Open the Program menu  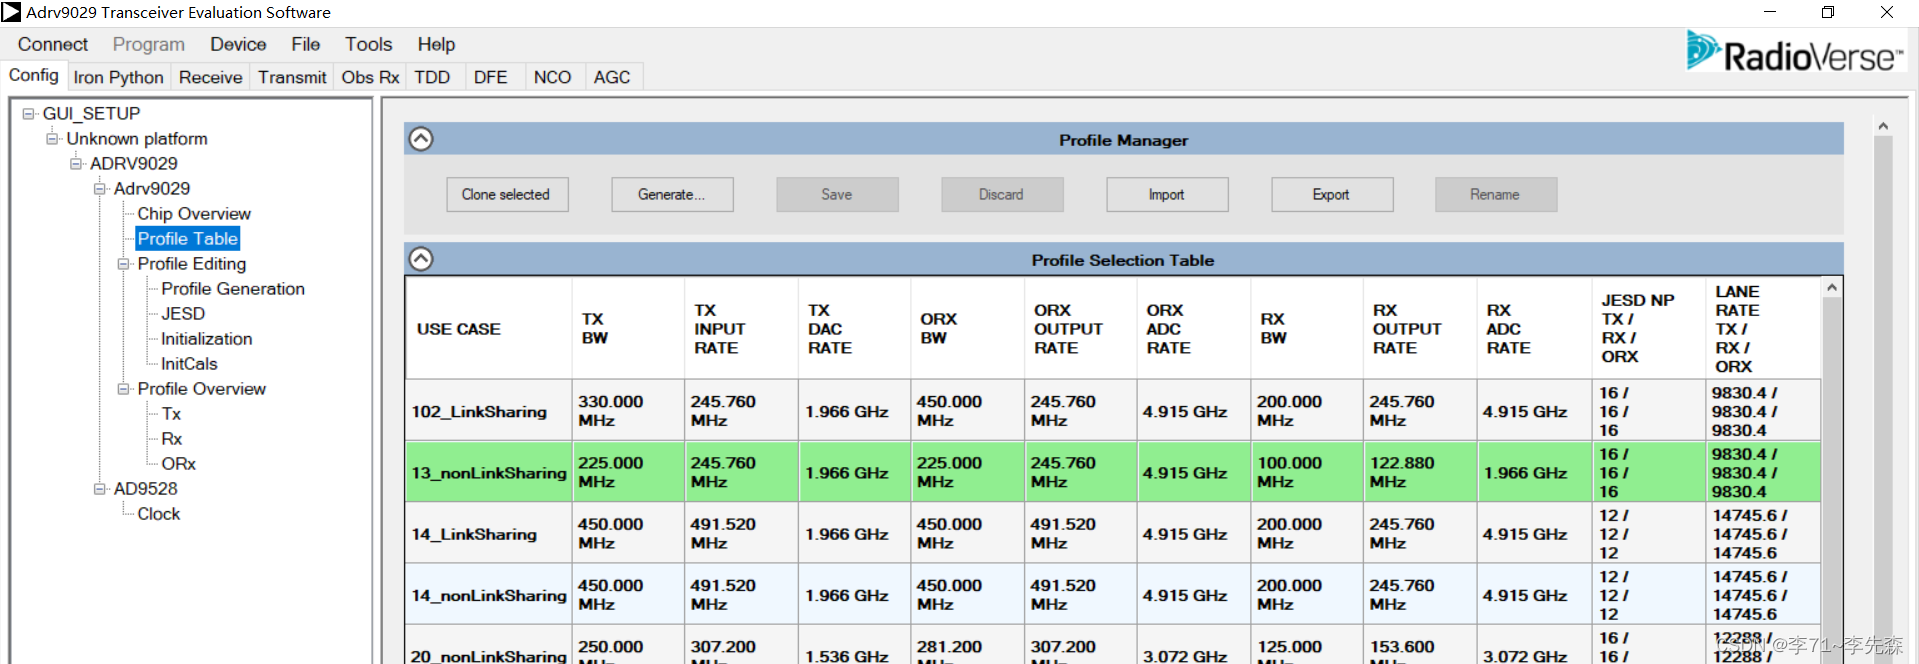[x=149, y=44]
